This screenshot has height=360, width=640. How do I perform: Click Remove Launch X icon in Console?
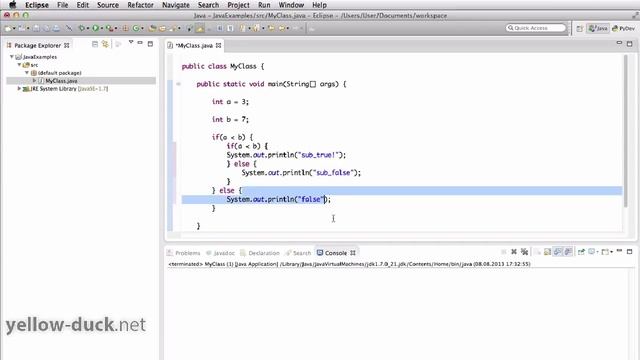(514, 252)
